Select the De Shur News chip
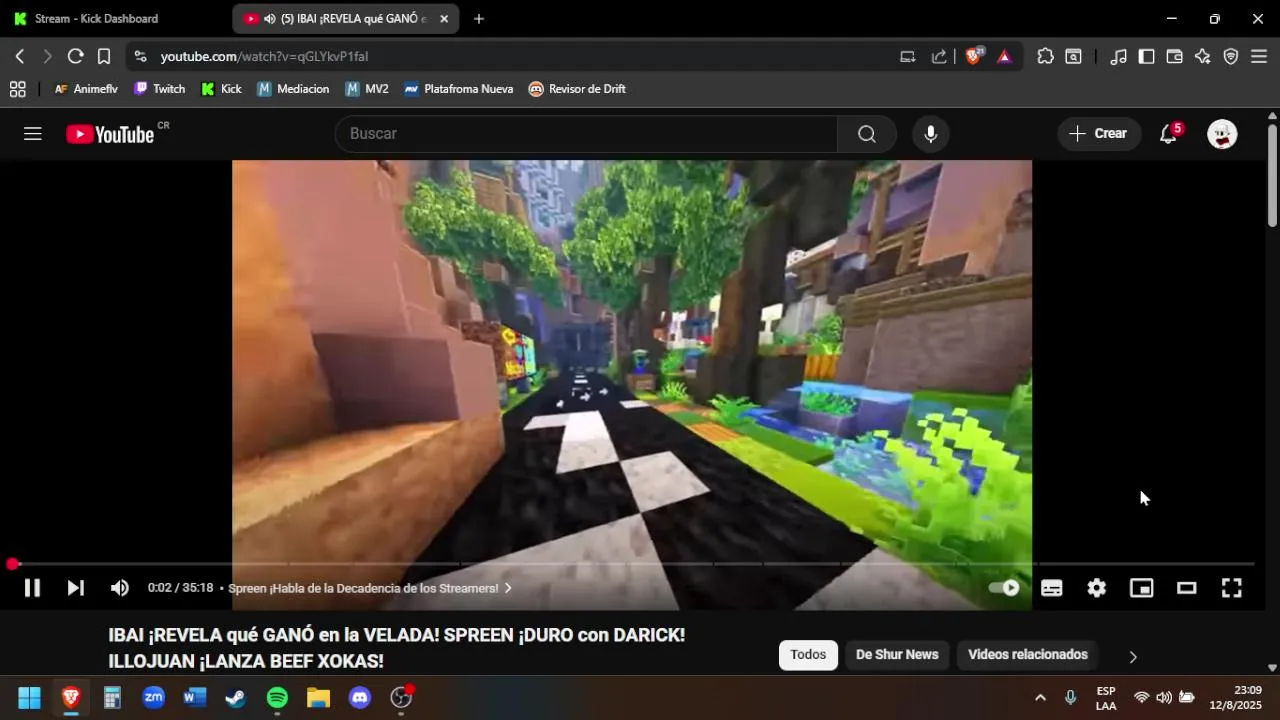This screenshot has width=1280, height=720. [x=897, y=655]
